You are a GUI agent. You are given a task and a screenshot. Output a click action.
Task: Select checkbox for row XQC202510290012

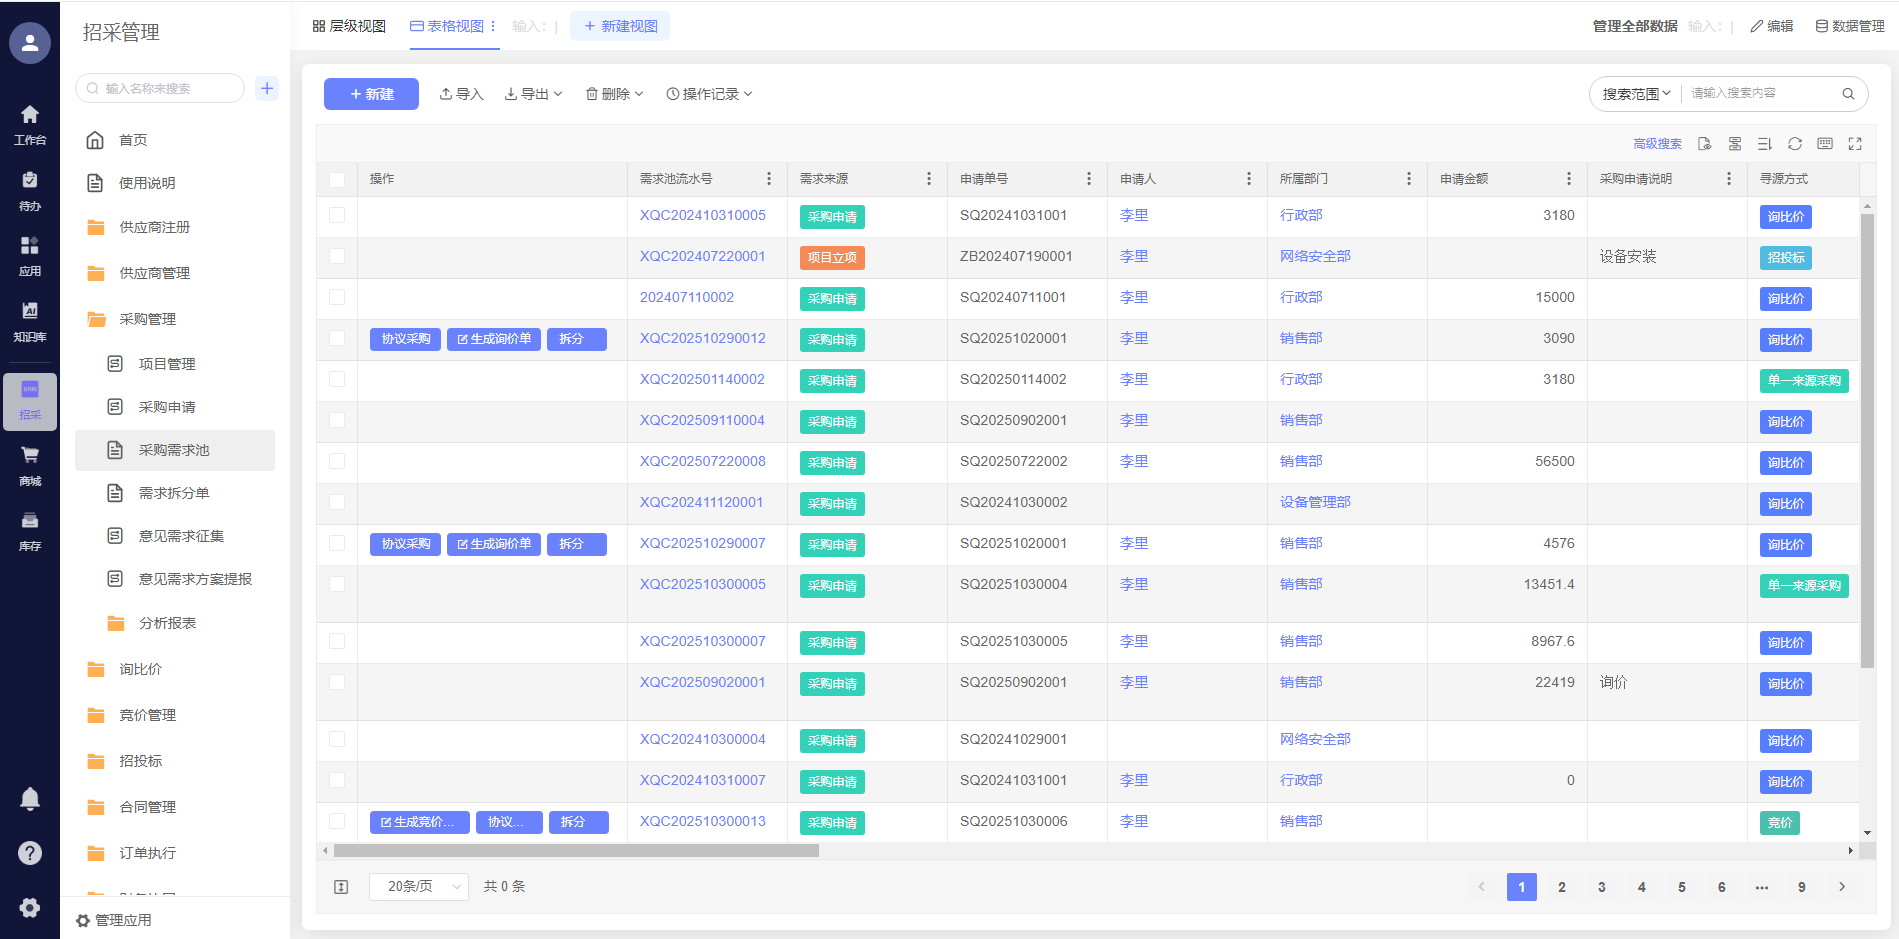click(337, 338)
